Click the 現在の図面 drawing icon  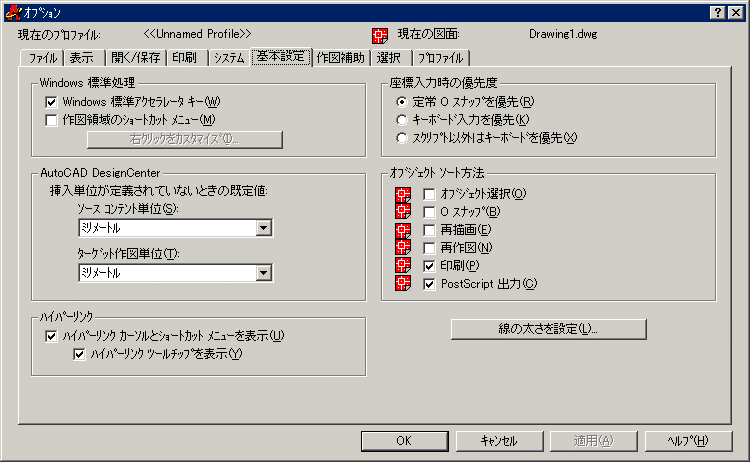tap(380, 36)
